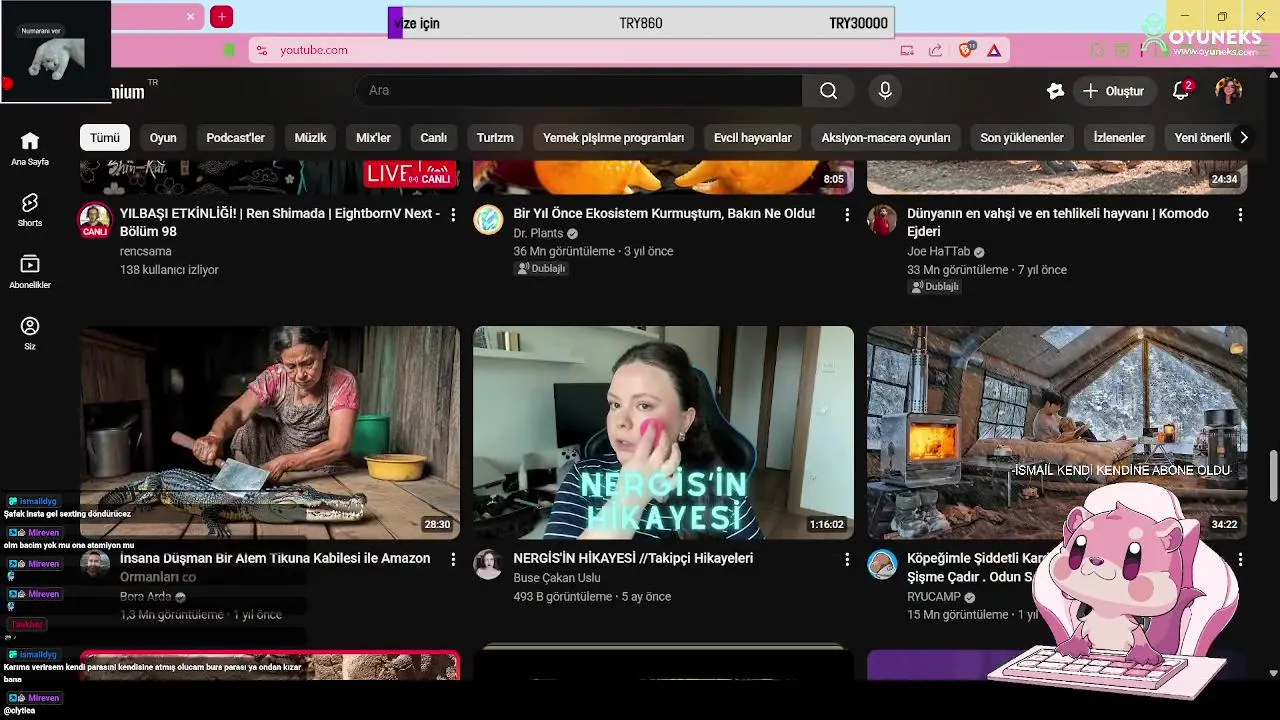Play Tikuna Kabilesi crocodile thumbnail
1280x720 pixels.
point(270,433)
